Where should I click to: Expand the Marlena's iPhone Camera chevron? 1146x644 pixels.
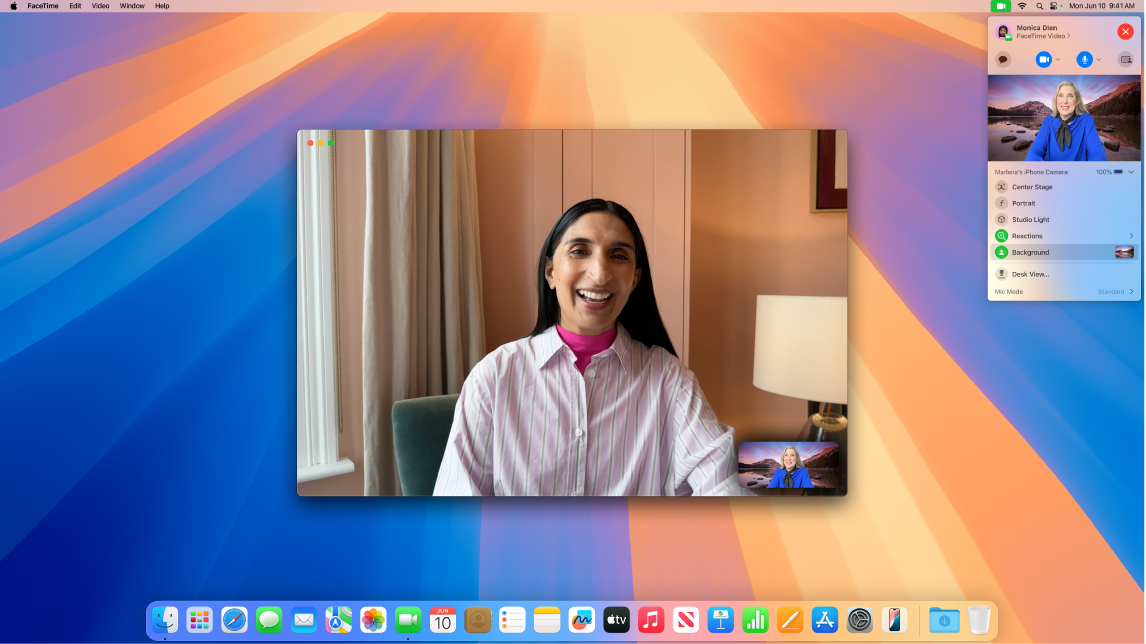[1131, 172]
